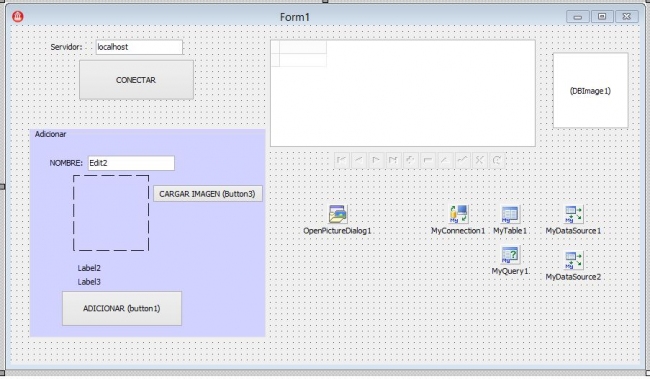Select the MyConnection1 component icon
The image size is (650, 379).
(x=458, y=214)
